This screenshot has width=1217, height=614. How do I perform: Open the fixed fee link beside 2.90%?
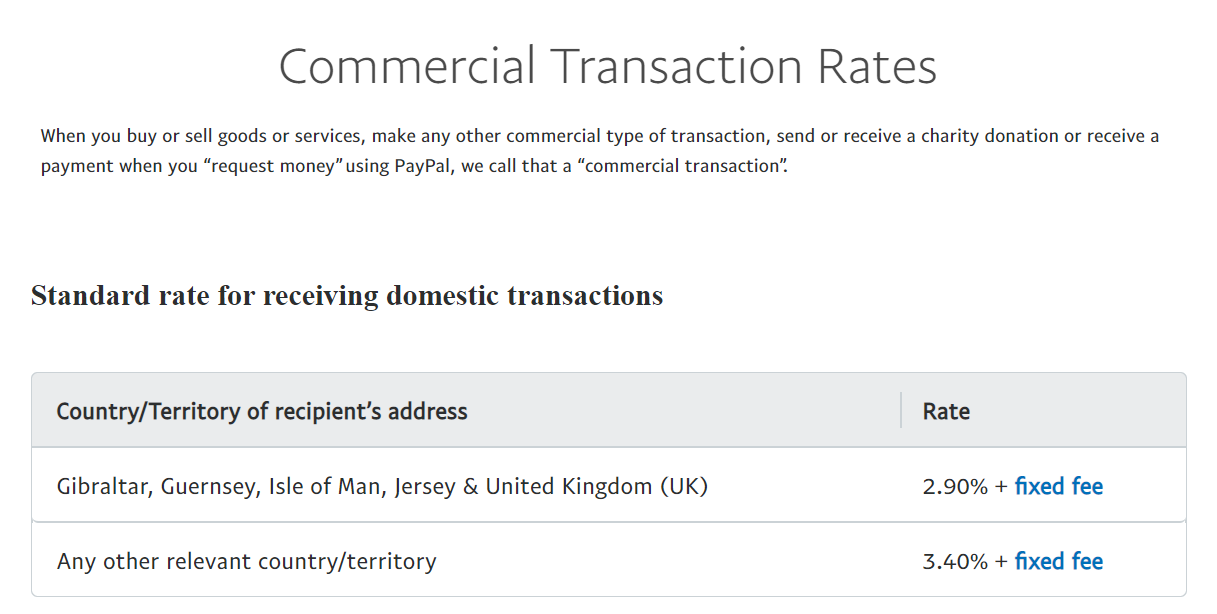pyautogui.click(x=1058, y=487)
